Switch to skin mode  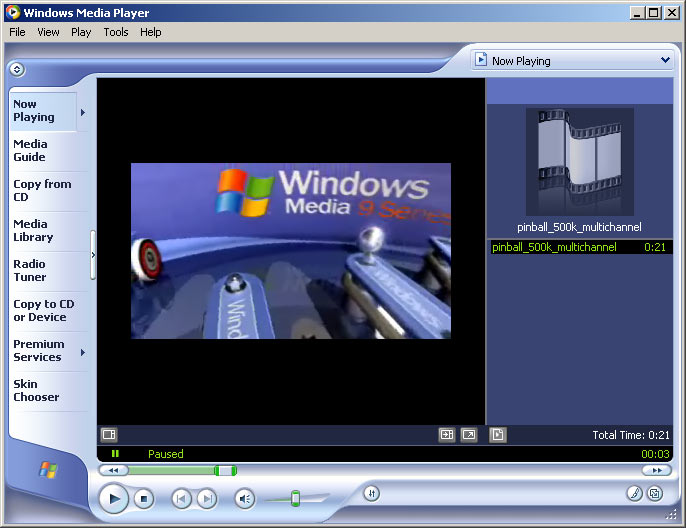[655, 494]
